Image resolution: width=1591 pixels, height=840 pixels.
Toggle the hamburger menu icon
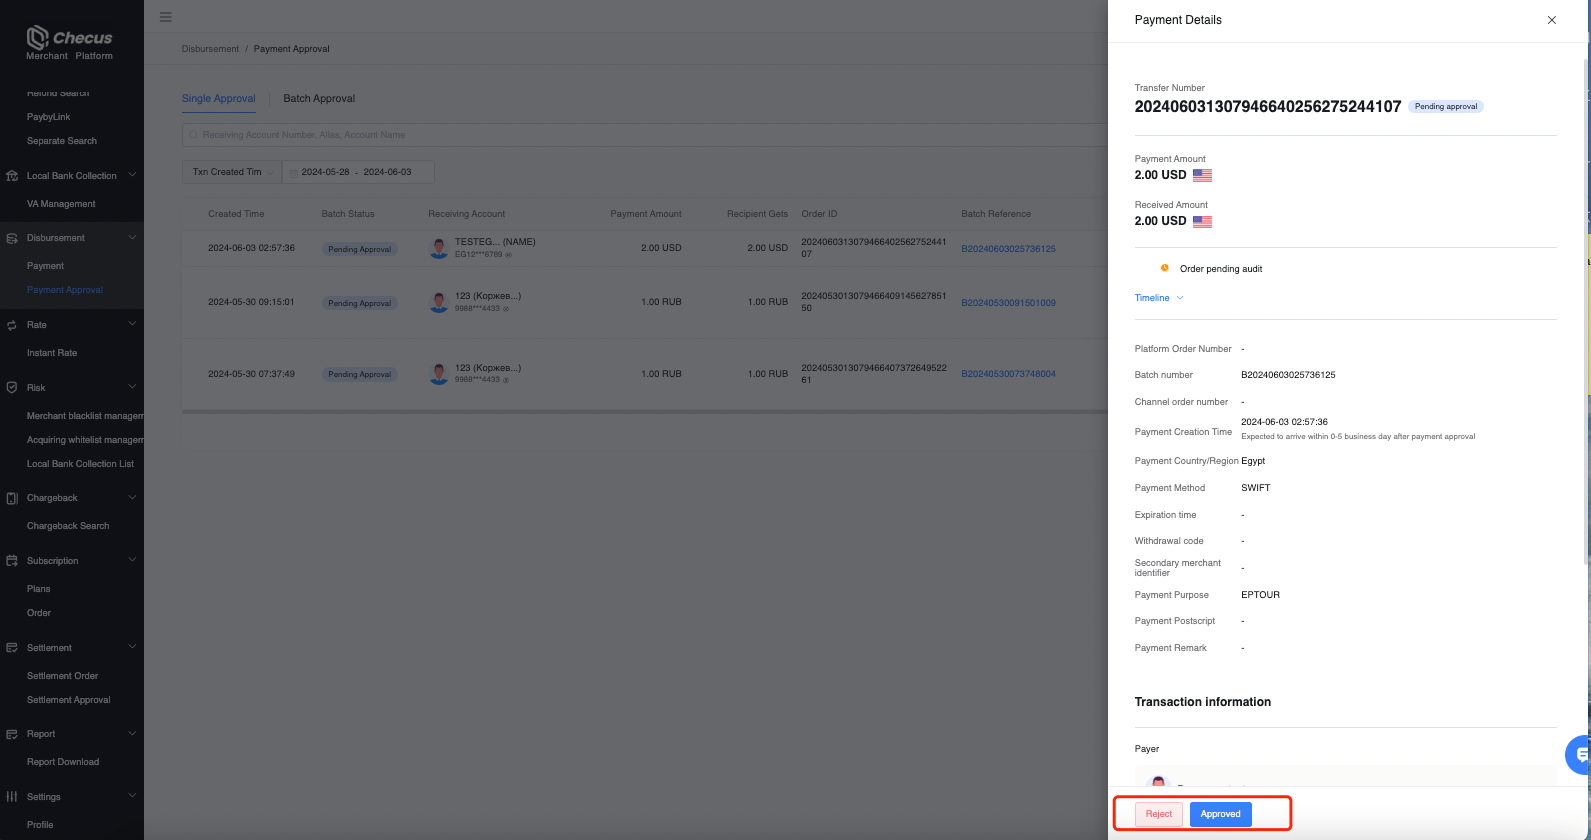(166, 17)
